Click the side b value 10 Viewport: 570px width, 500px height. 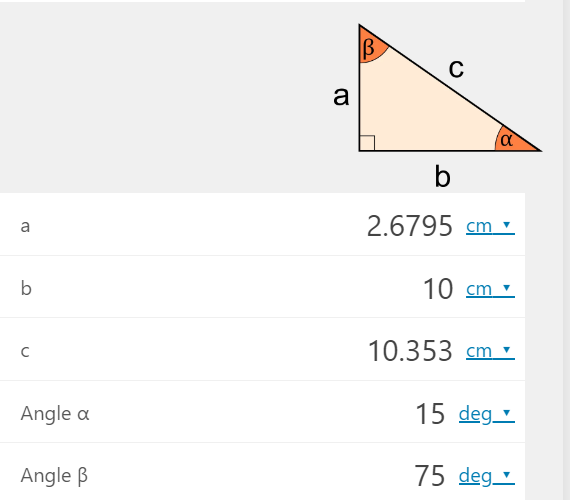click(438, 289)
